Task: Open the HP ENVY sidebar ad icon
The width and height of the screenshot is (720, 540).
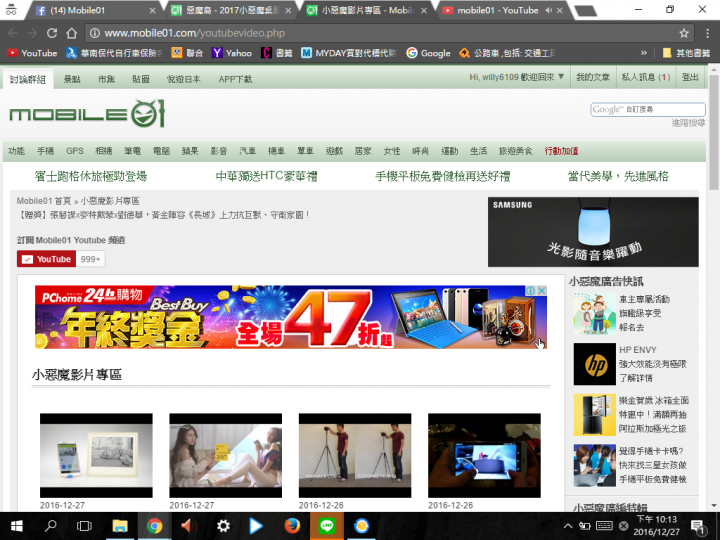Action: 594,364
